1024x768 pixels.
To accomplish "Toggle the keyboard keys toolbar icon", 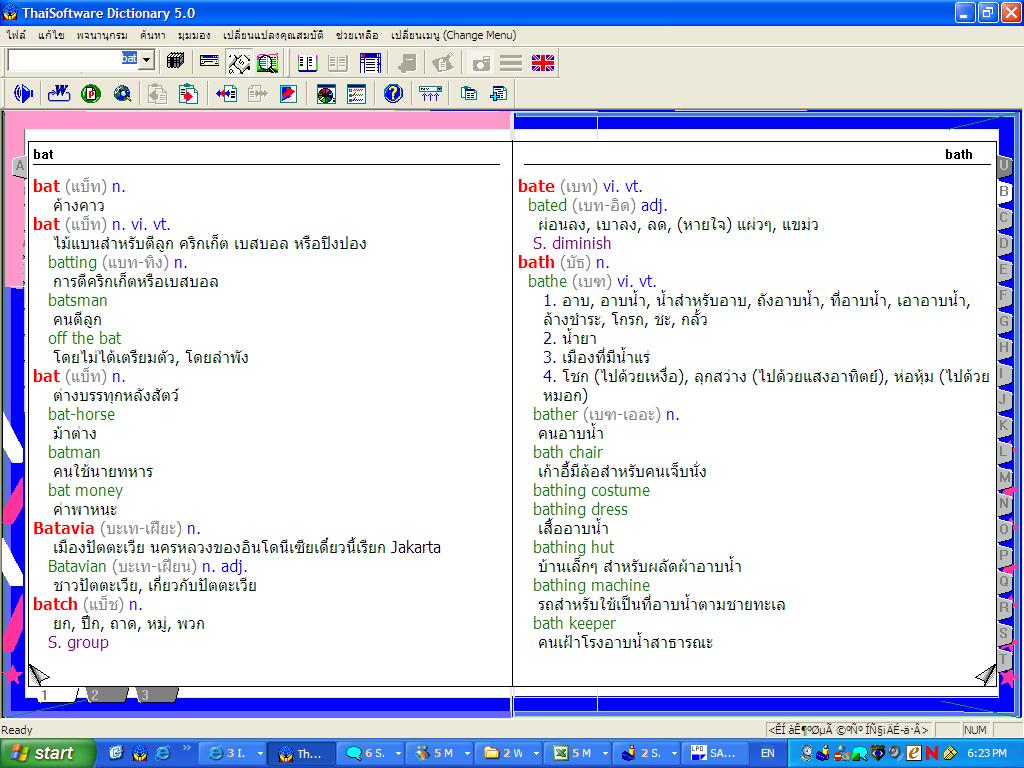I will click(x=238, y=63).
